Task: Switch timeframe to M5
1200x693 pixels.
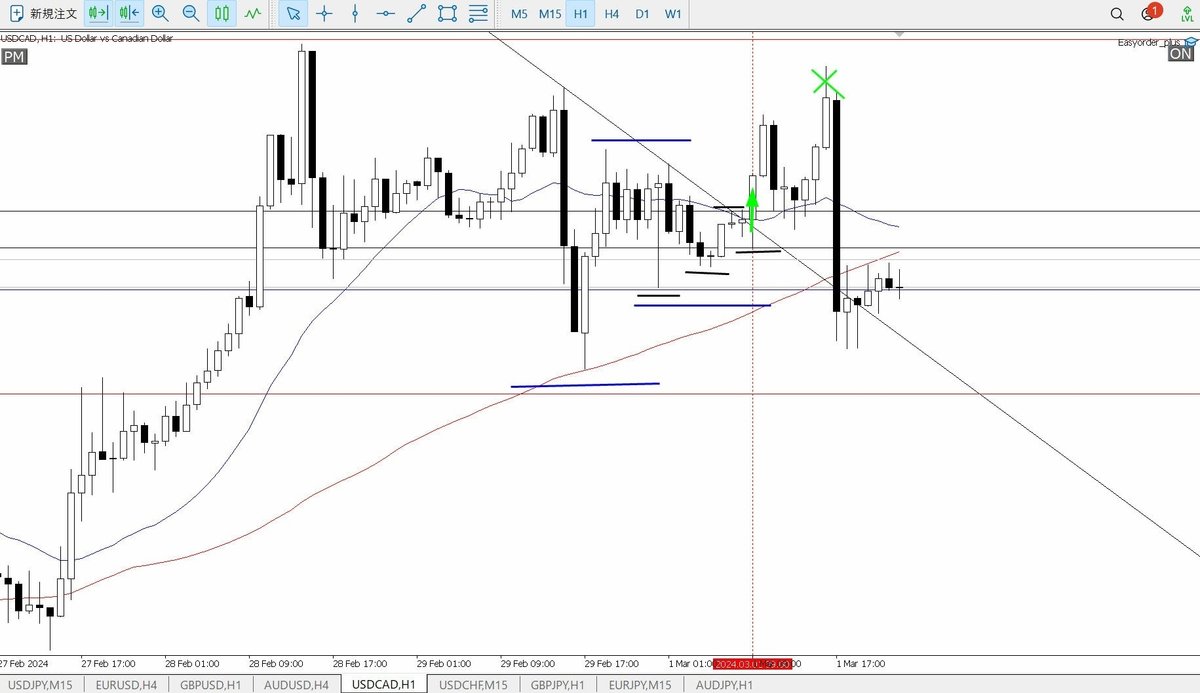Action: pos(519,14)
